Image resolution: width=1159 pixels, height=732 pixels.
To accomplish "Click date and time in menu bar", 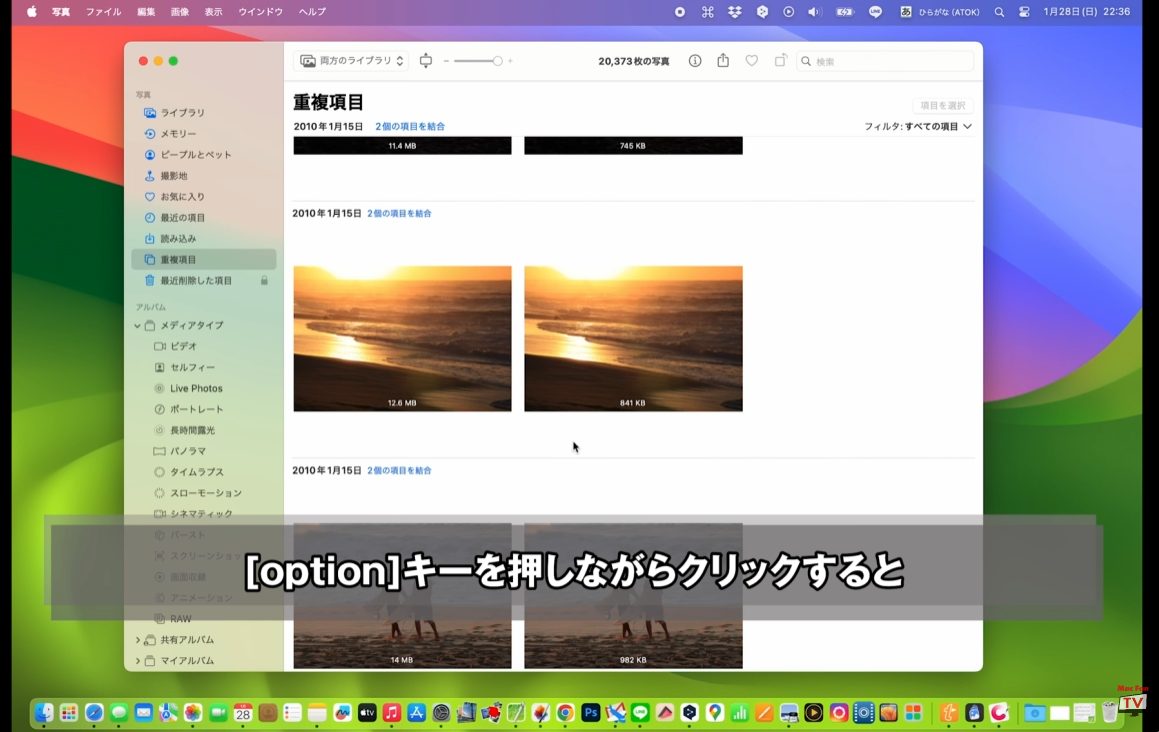I will point(1086,12).
